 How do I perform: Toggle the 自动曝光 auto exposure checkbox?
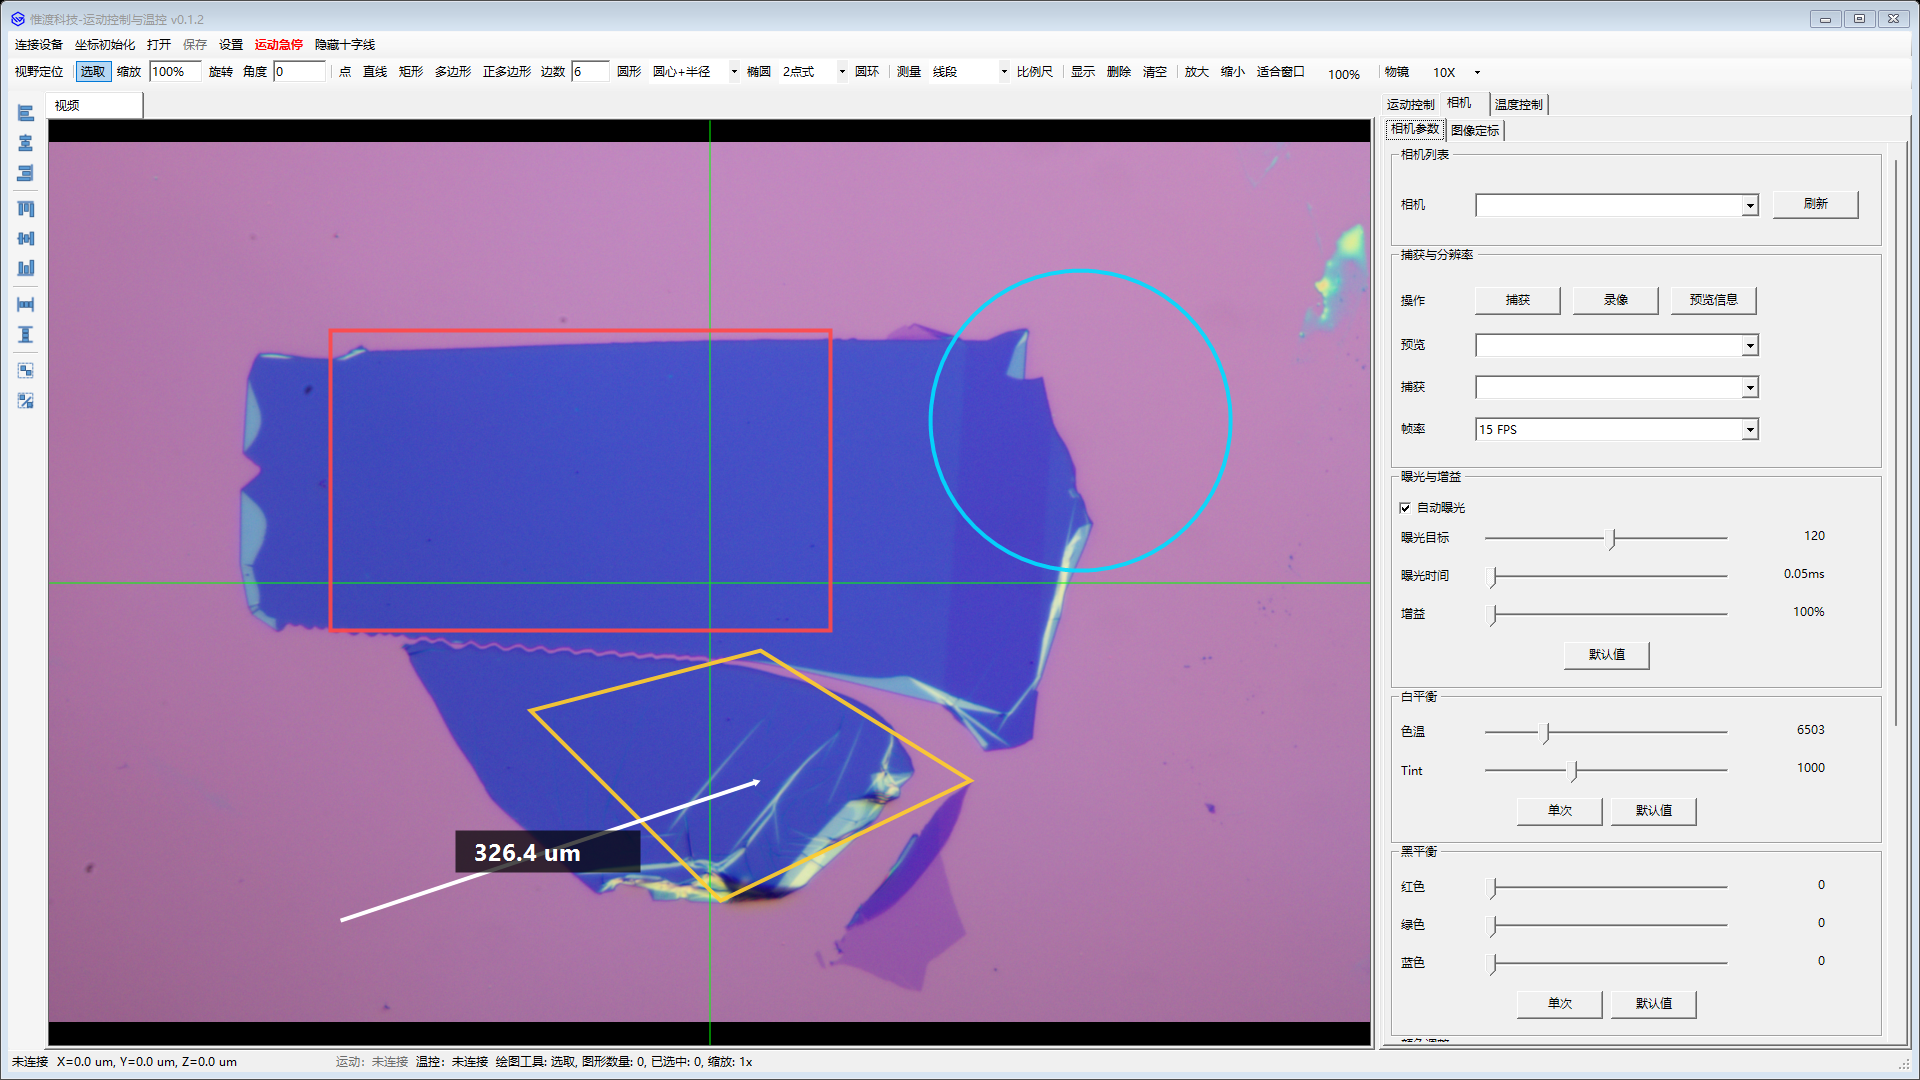point(1405,508)
